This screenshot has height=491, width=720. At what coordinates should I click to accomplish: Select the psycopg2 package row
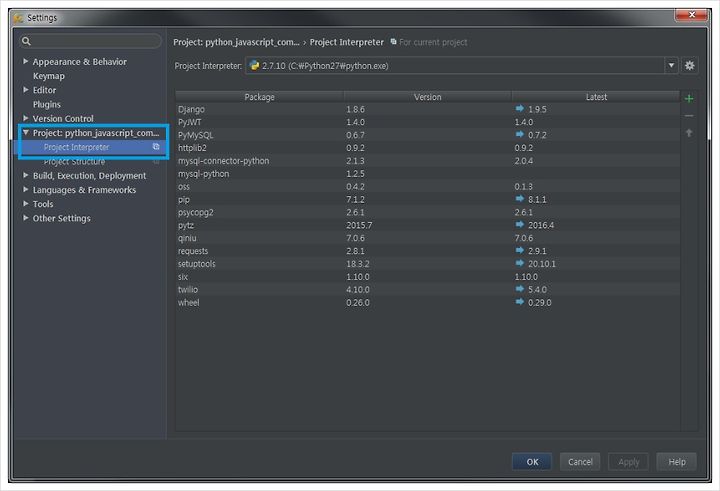[x=428, y=212]
